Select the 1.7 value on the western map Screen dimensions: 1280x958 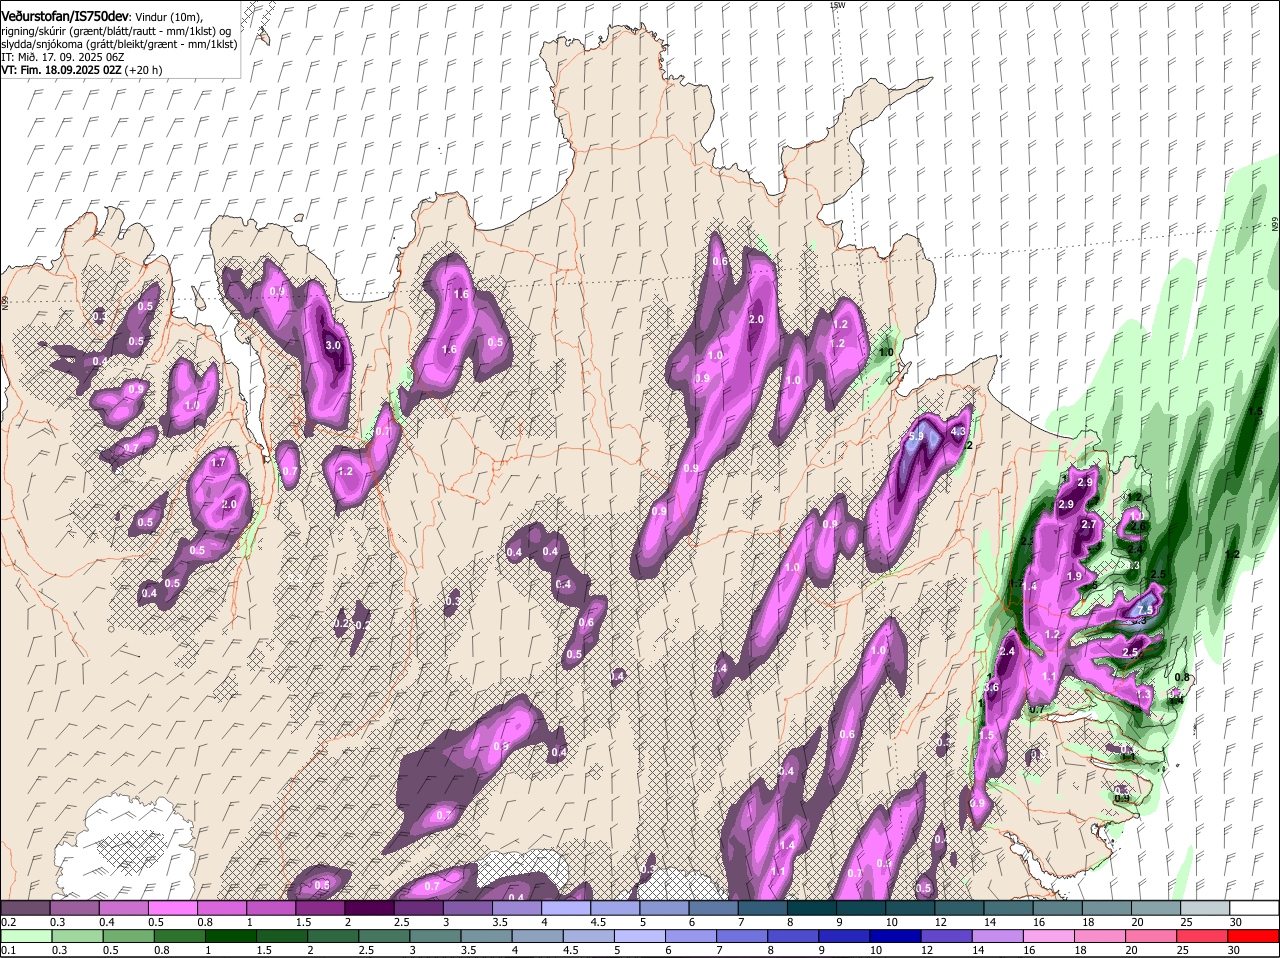[x=220, y=463]
